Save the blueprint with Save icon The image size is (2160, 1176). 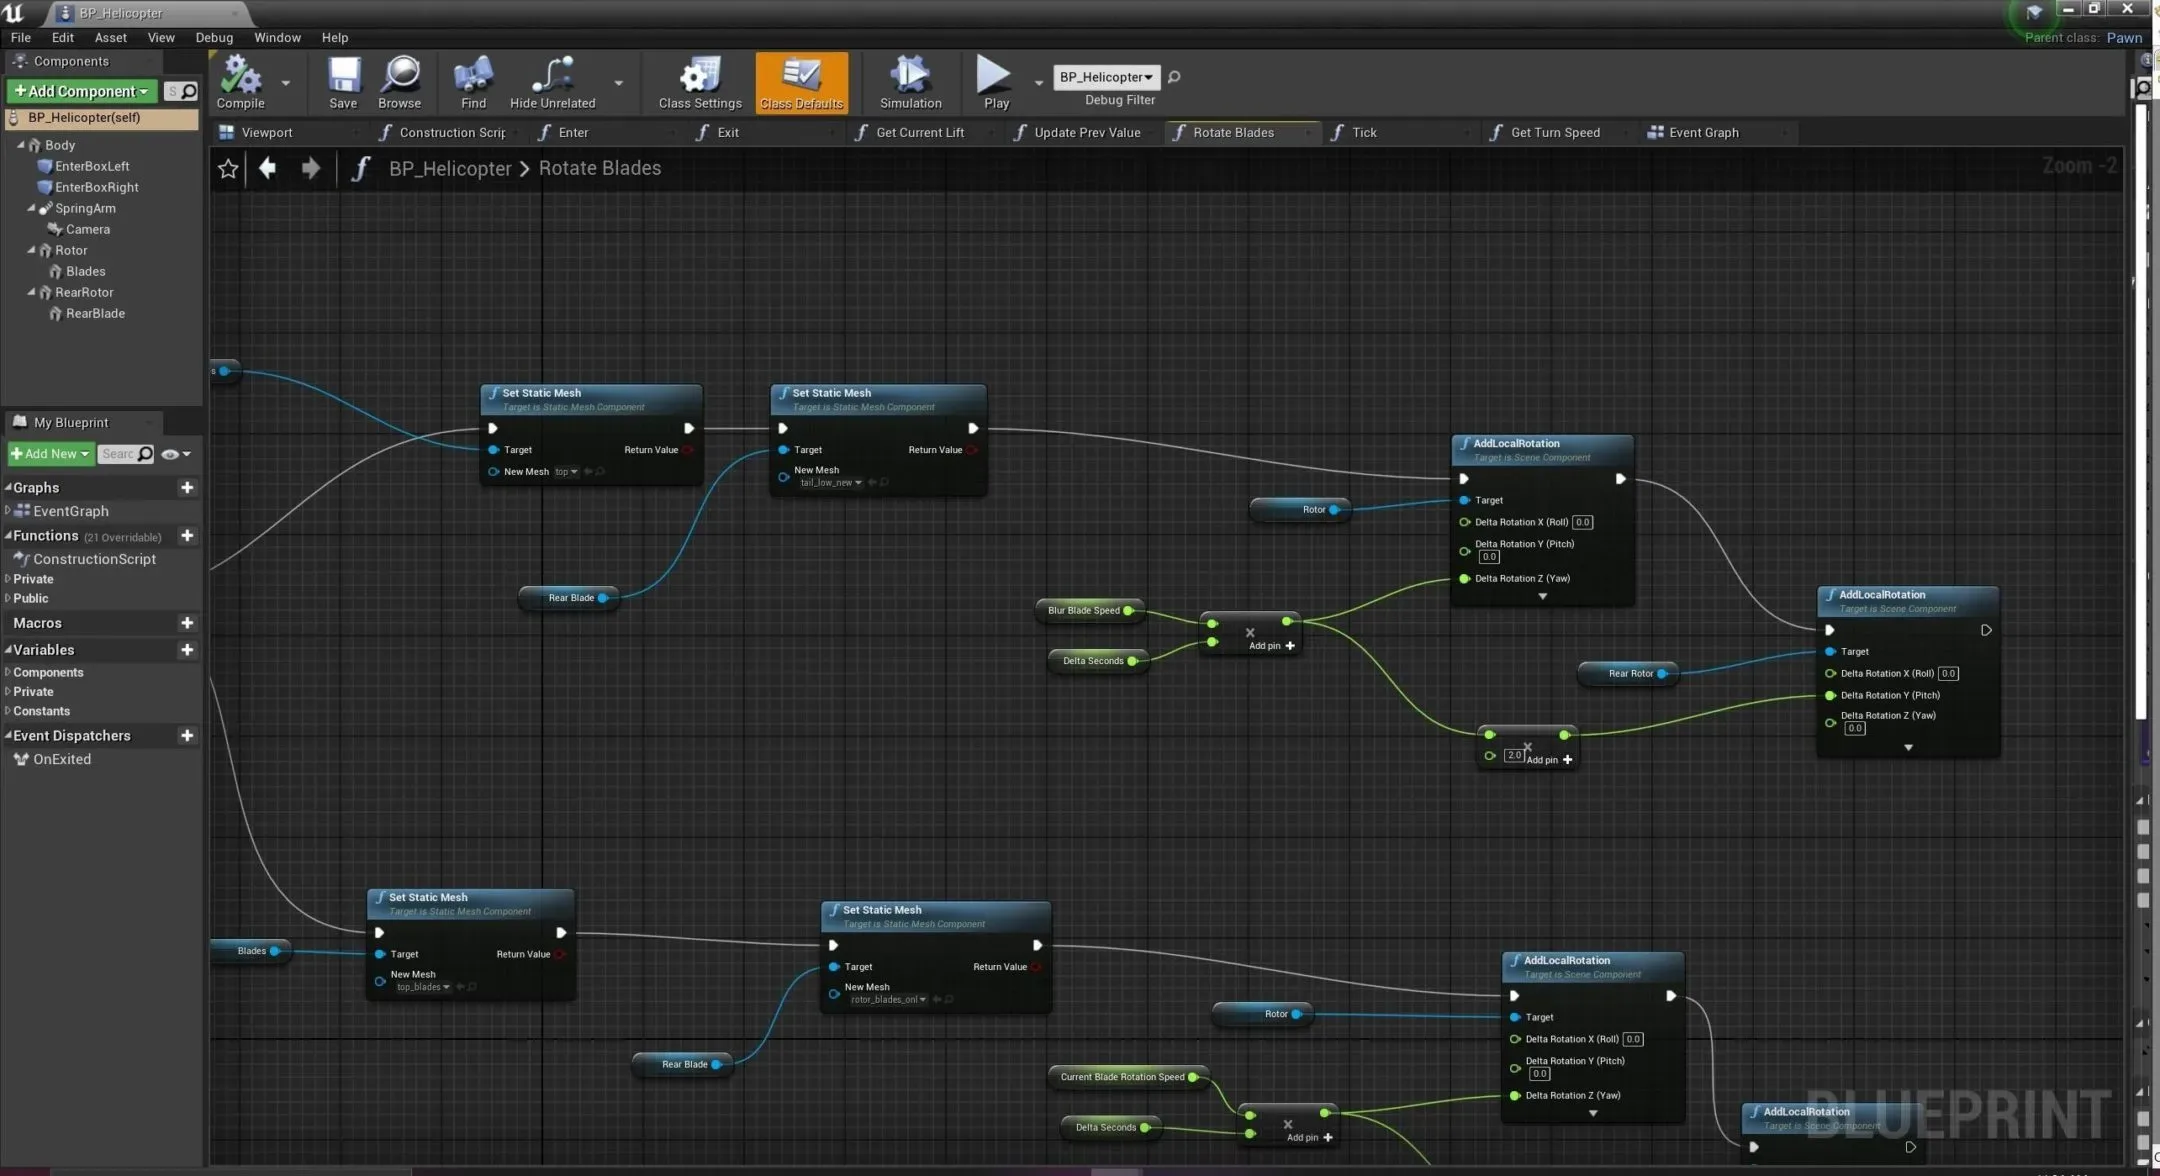[x=343, y=82]
